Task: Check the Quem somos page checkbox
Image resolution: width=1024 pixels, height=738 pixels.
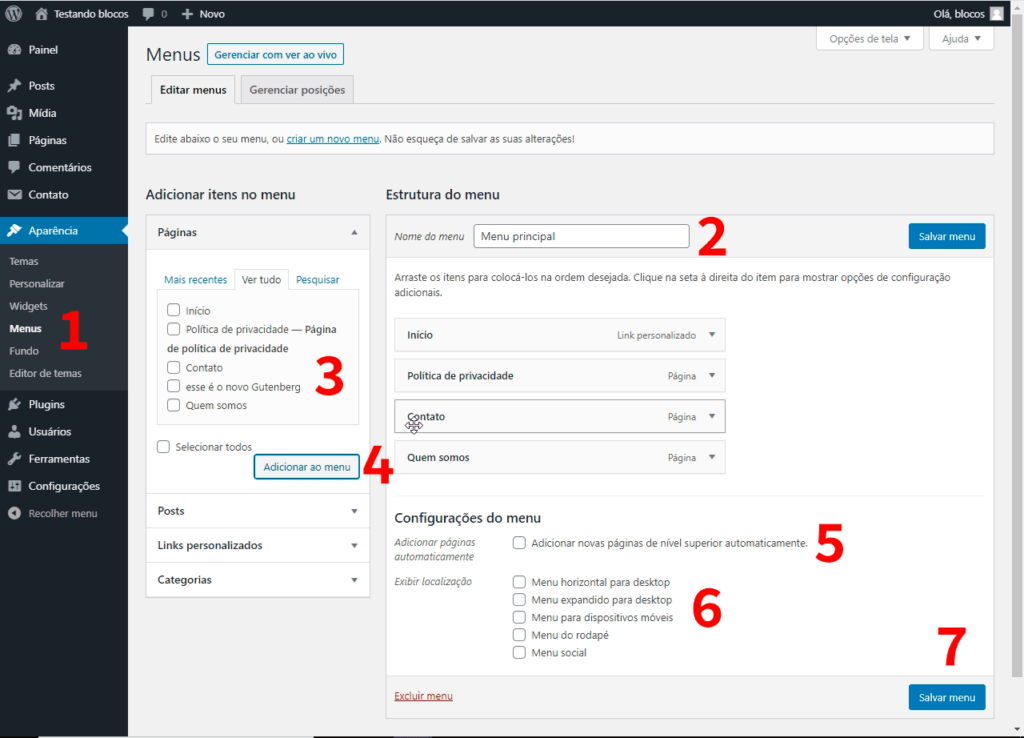Action: (174, 405)
